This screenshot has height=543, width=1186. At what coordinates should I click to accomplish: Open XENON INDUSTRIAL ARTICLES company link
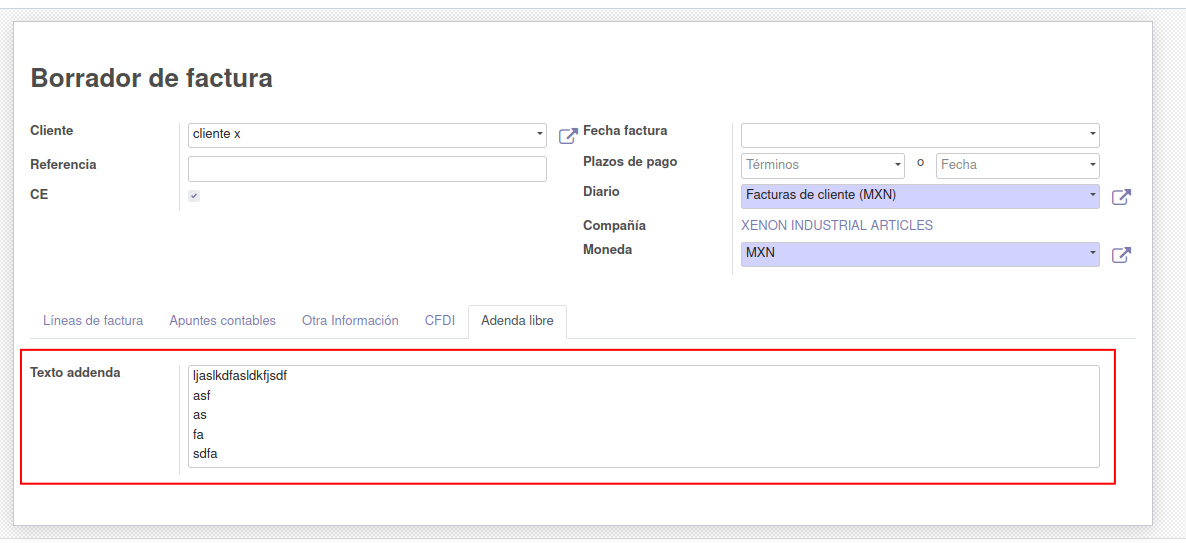pyautogui.click(x=836, y=225)
